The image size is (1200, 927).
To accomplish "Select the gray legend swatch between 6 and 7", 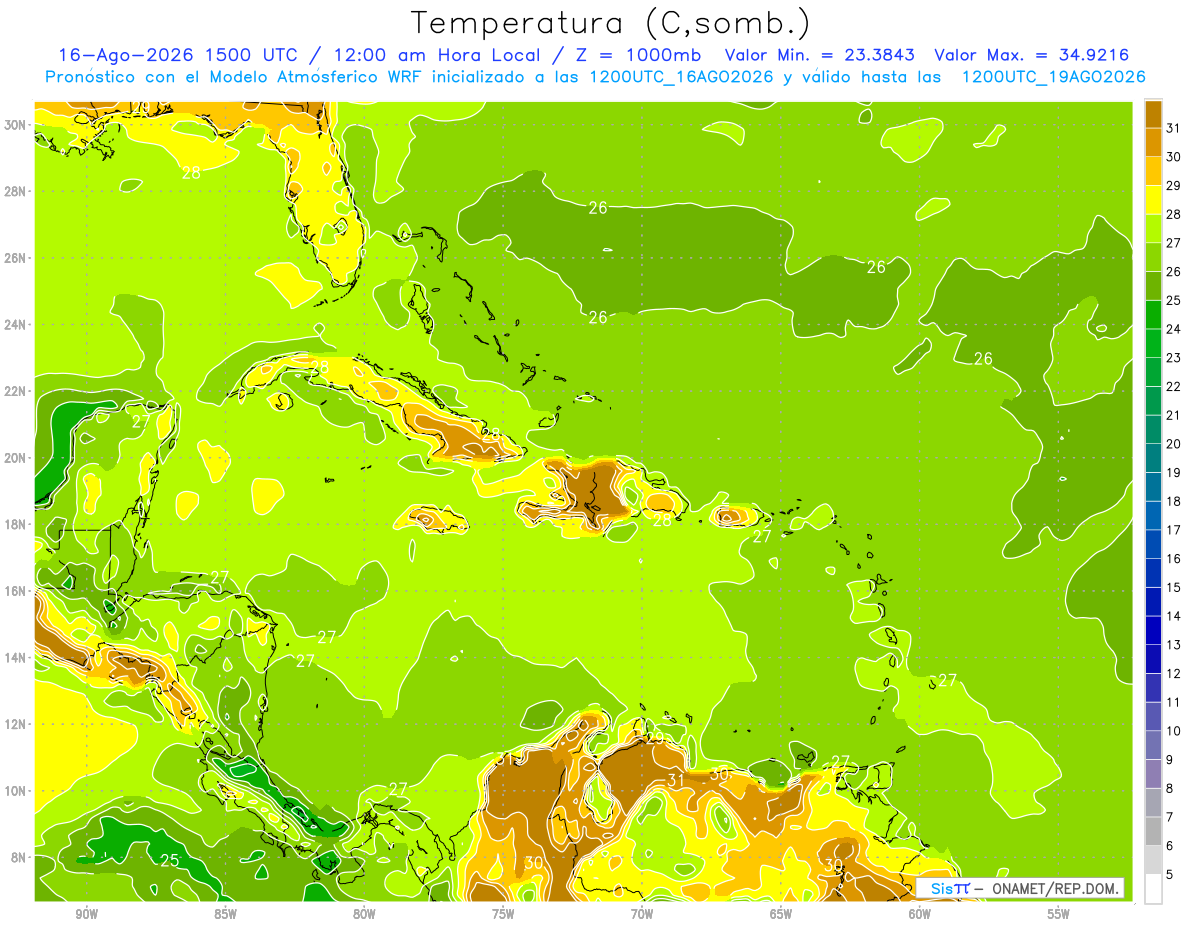I will [x=1153, y=831].
